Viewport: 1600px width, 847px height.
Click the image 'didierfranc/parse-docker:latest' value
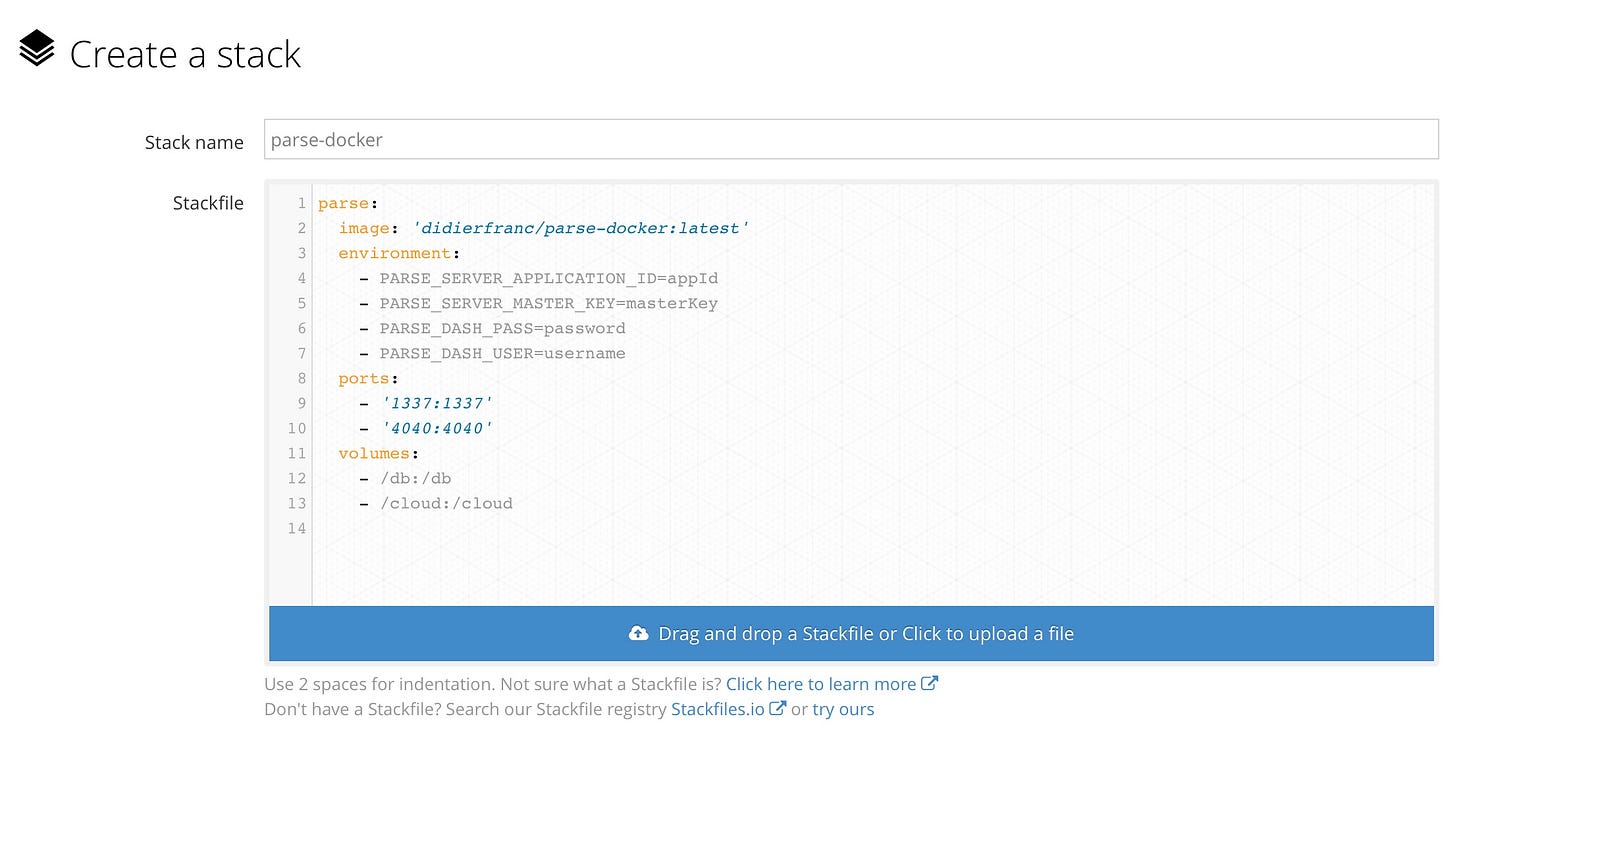pyautogui.click(x=581, y=228)
